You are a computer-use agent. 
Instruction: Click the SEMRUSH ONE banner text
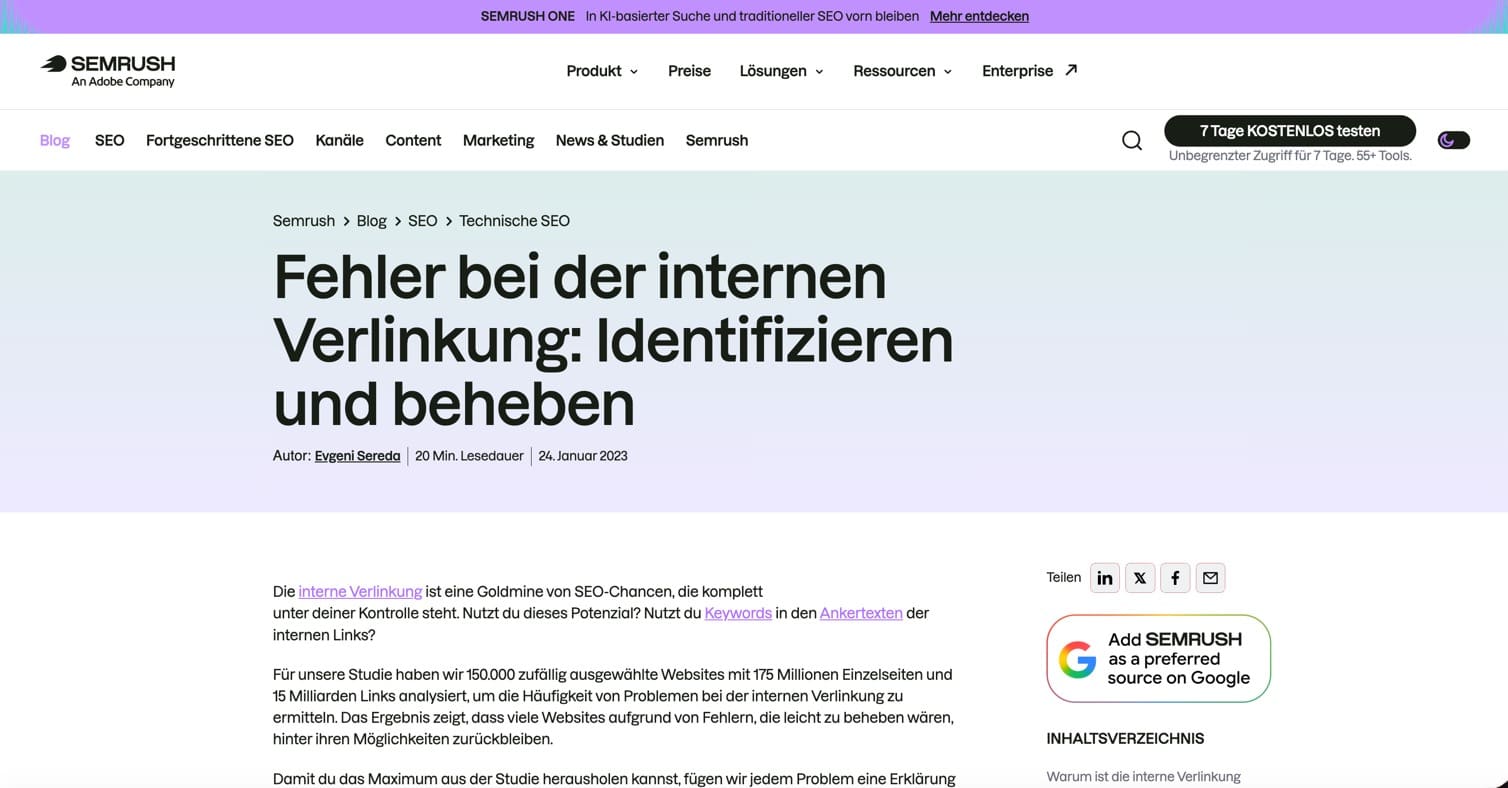pos(527,16)
